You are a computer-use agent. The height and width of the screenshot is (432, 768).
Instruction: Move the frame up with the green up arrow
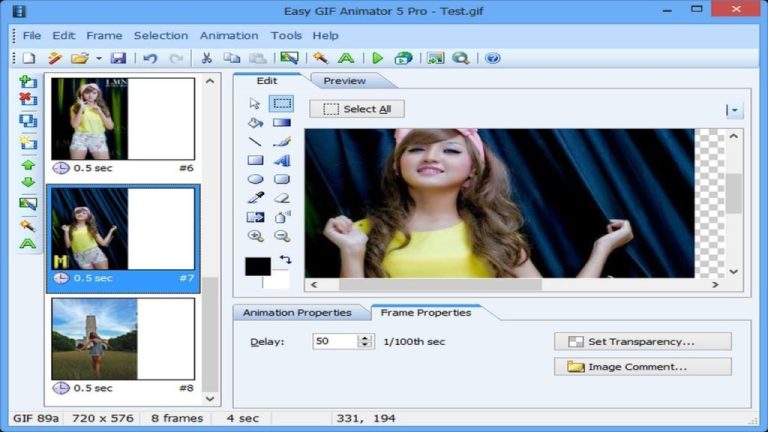click(x=28, y=165)
